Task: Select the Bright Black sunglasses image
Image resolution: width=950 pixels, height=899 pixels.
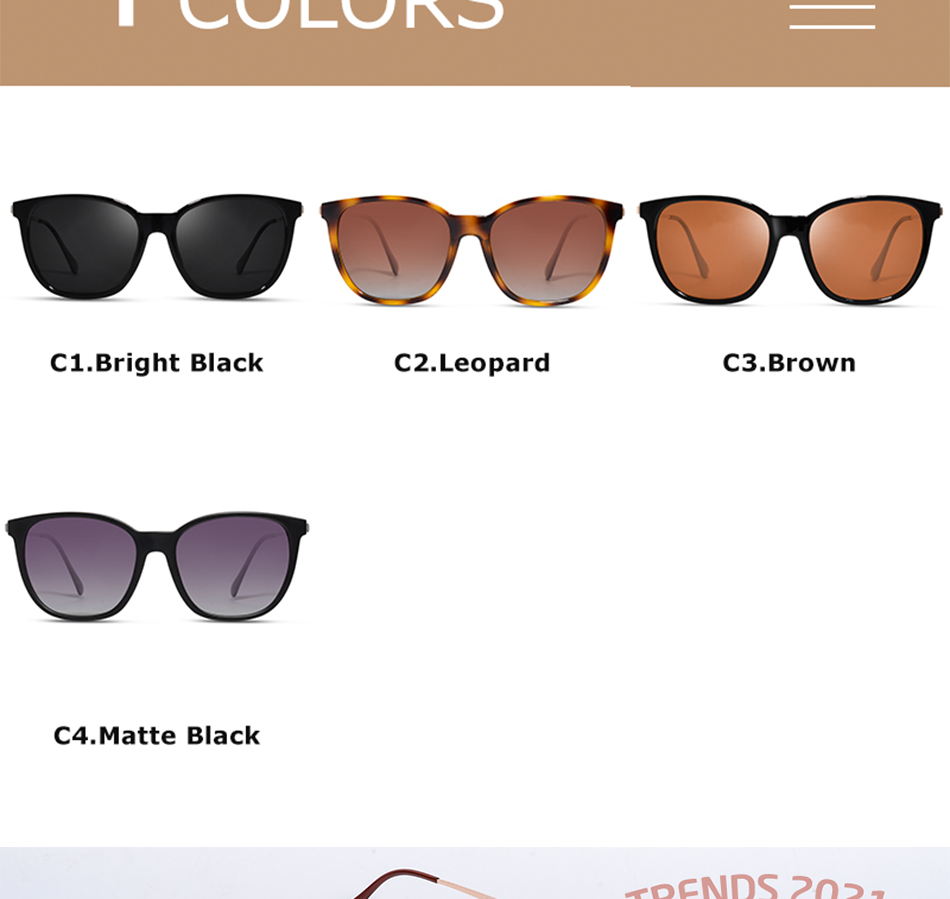Action: tap(157, 247)
